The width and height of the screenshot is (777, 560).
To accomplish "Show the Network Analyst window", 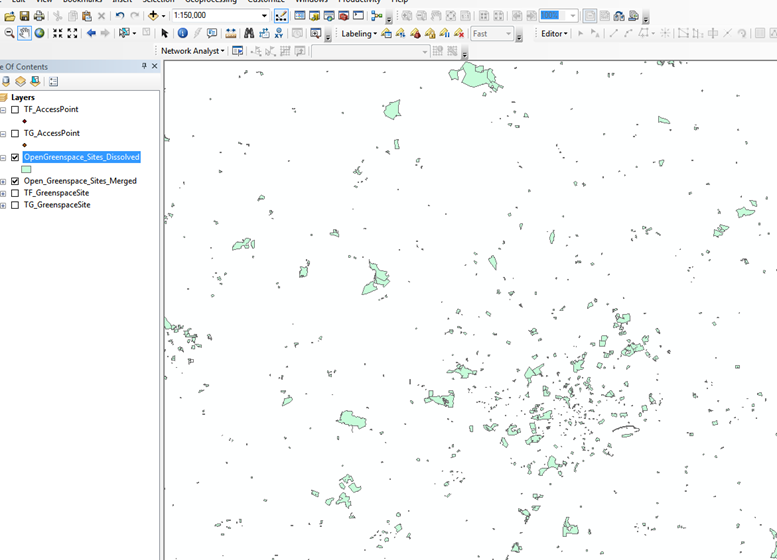I will pos(237,51).
